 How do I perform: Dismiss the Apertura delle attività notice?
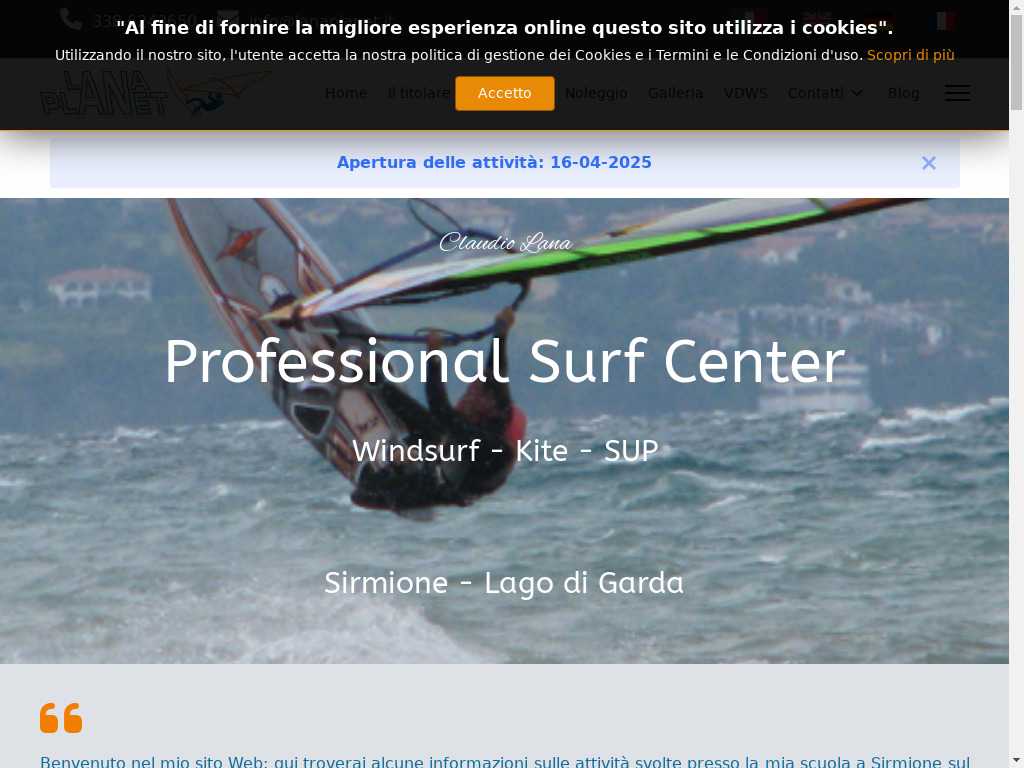(929, 163)
